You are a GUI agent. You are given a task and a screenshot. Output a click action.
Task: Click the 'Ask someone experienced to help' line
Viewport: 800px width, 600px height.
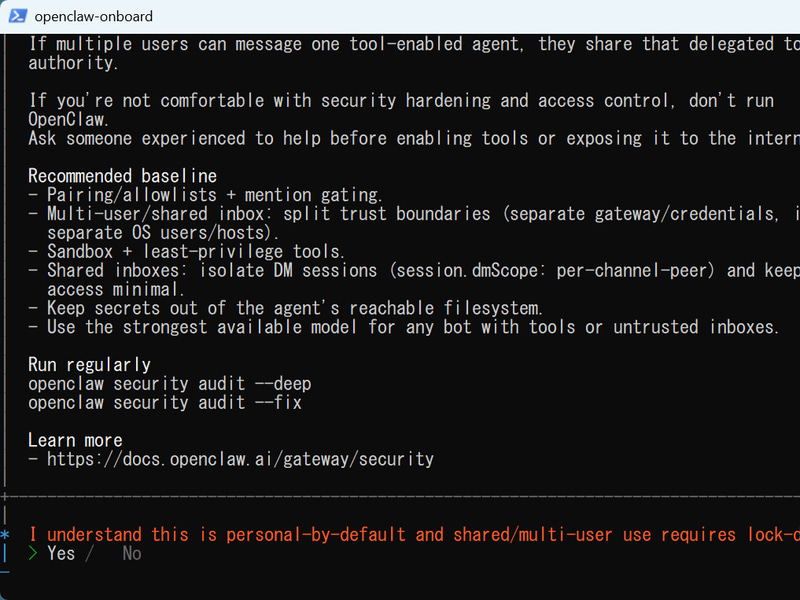pos(414,138)
